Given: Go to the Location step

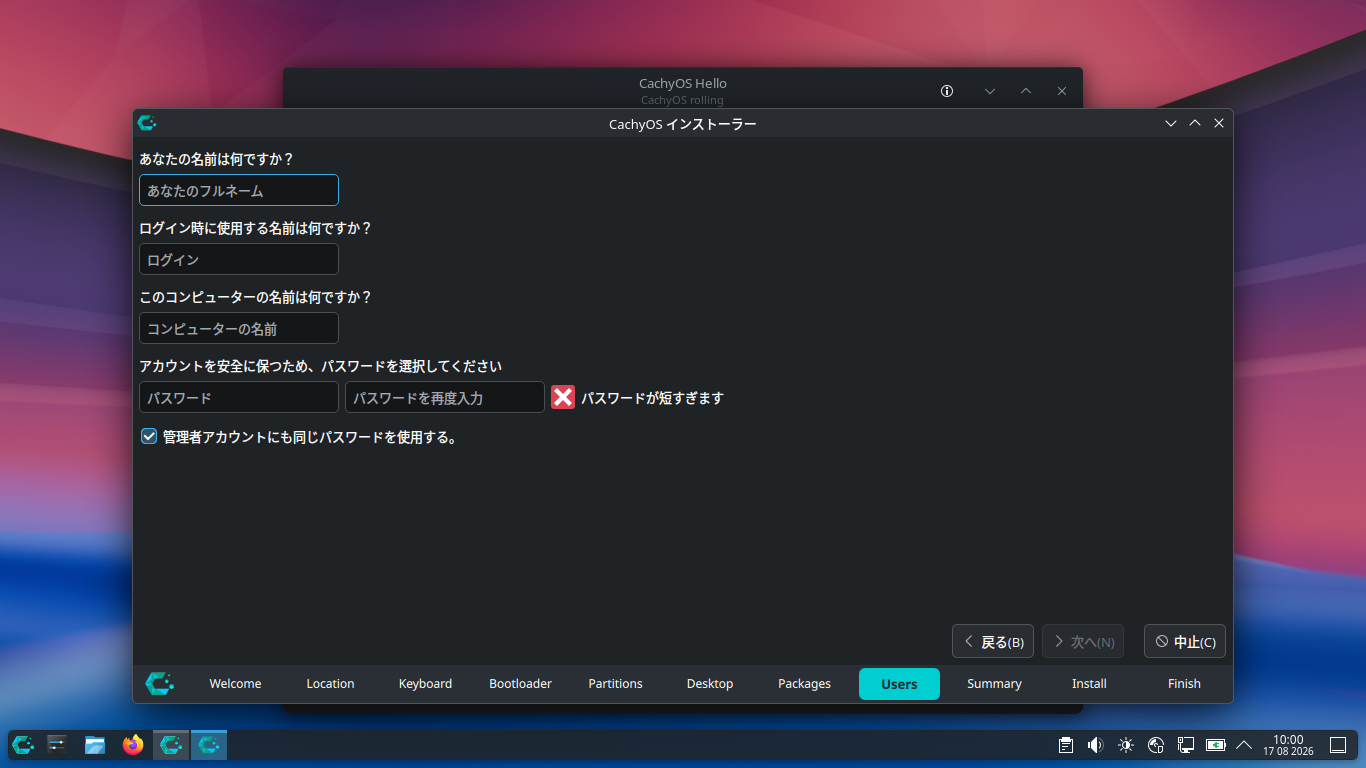Looking at the screenshot, I should [330, 684].
